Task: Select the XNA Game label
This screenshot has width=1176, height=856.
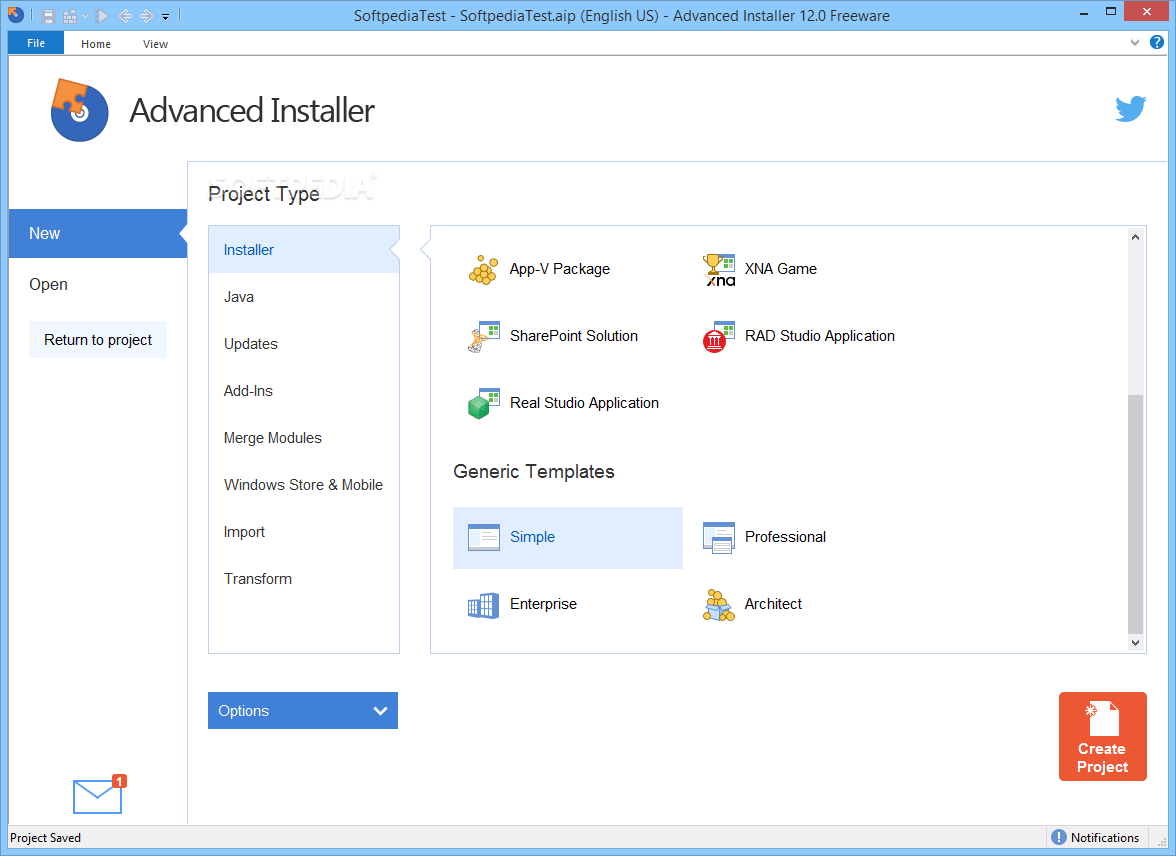Action: pos(781,269)
